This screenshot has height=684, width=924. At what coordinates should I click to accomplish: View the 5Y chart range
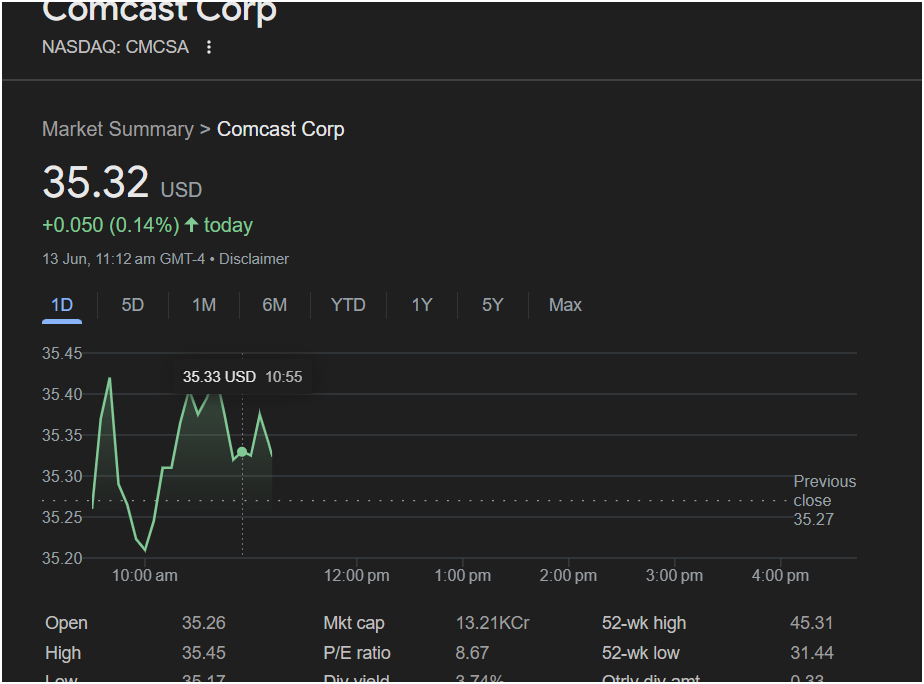[493, 305]
